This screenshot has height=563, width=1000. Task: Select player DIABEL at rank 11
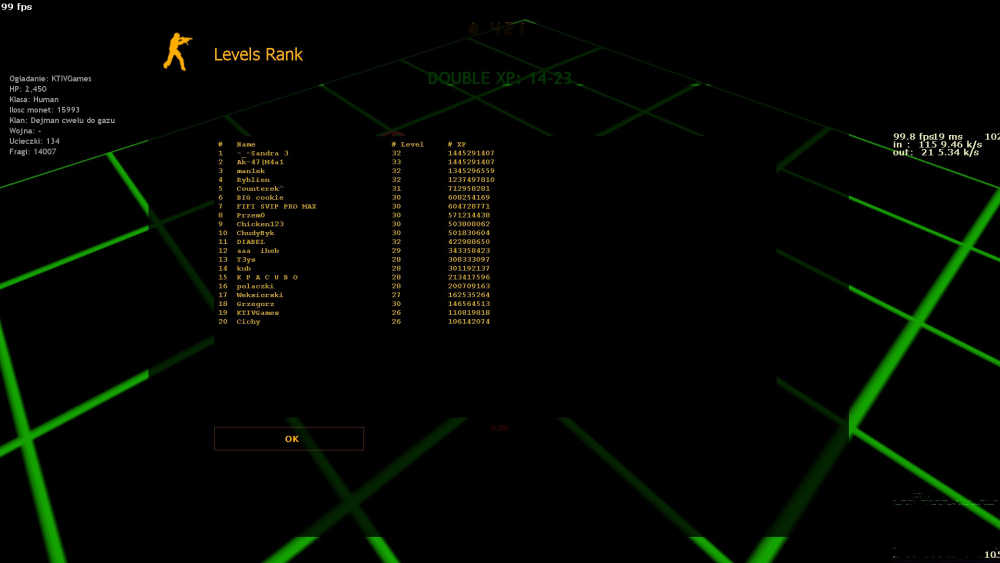click(251, 242)
